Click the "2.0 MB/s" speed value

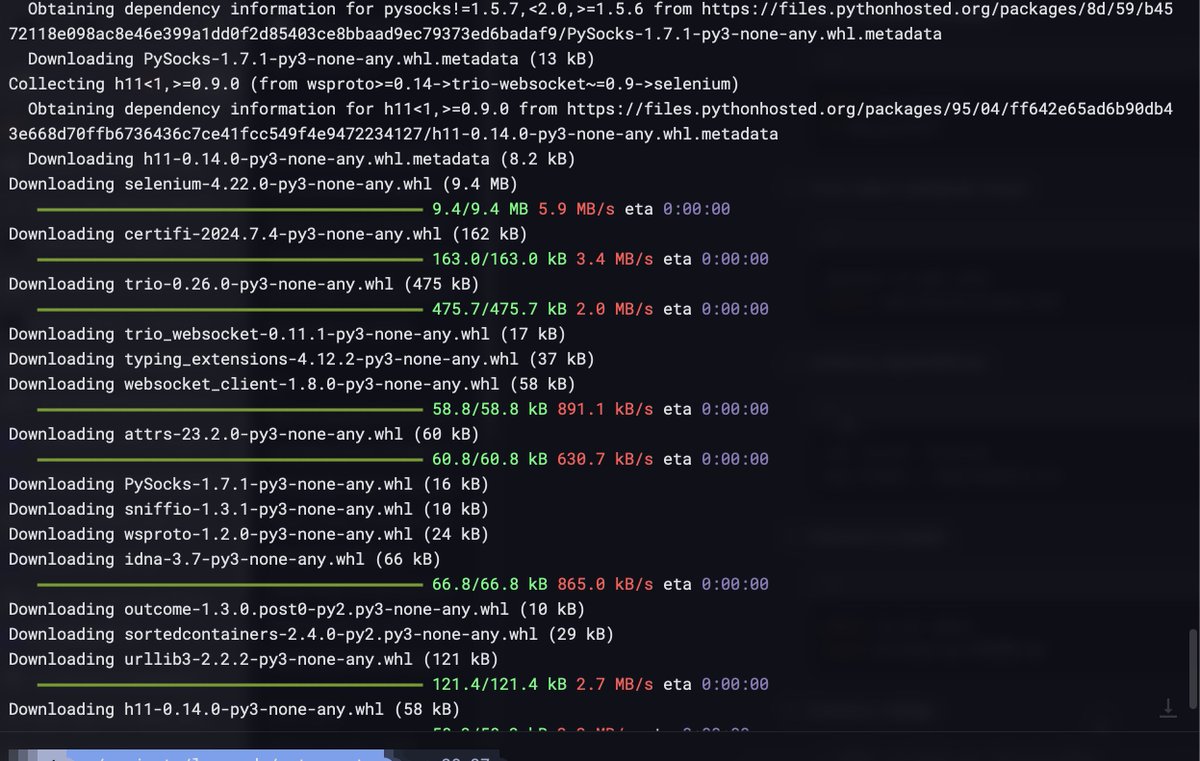click(614, 309)
